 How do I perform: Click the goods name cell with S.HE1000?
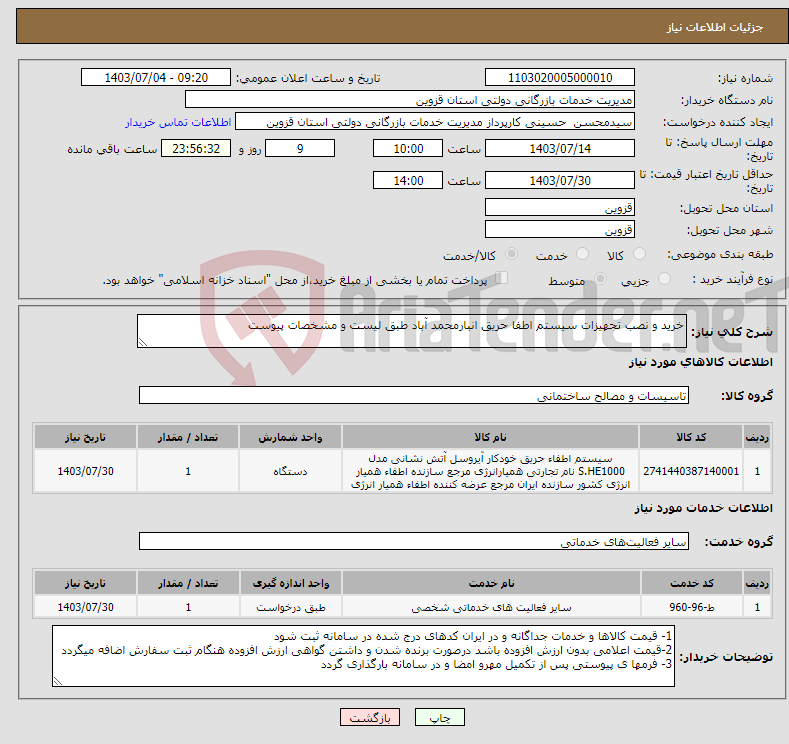point(491,471)
